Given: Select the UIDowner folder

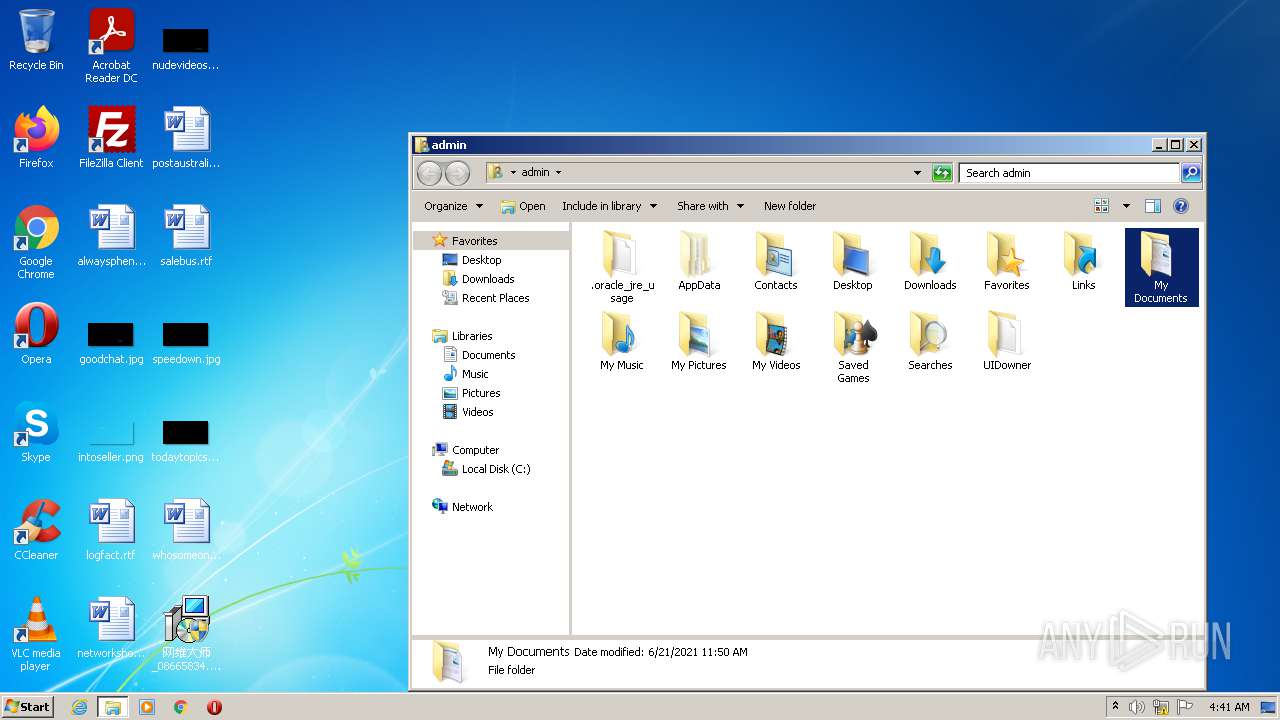Looking at the screenshot, I should [x=1007, y=342].
